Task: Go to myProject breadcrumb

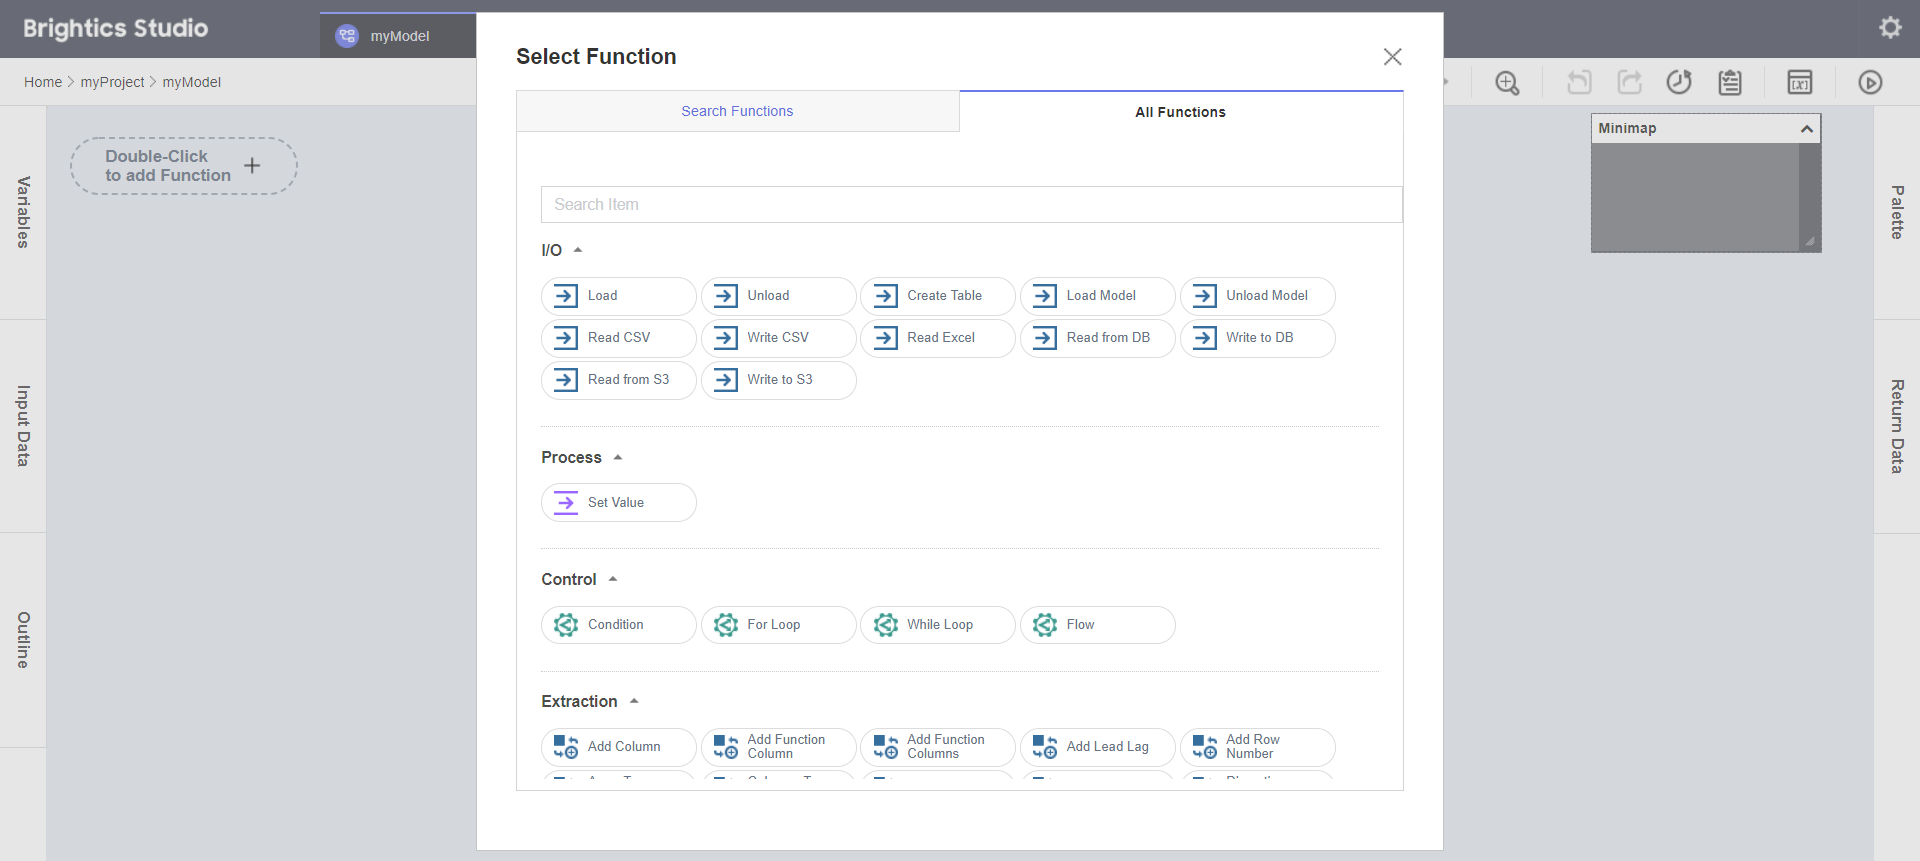Action: tap(112, 82)
